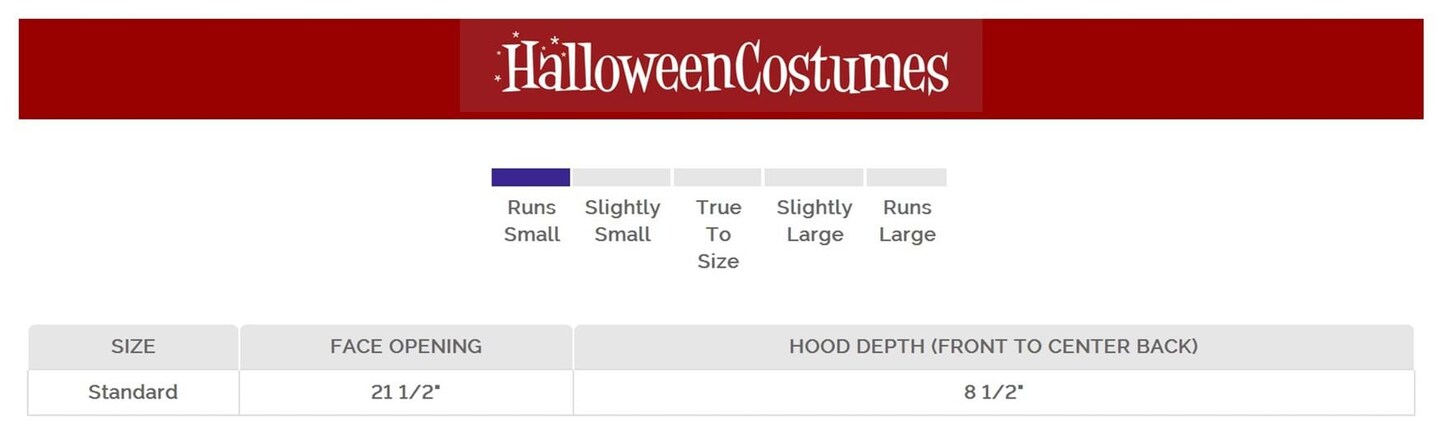Image resolution: width=1440 pixels, height=443 pixels.
Task: Click the purple Runs Small fit bar
Action: 531,177
